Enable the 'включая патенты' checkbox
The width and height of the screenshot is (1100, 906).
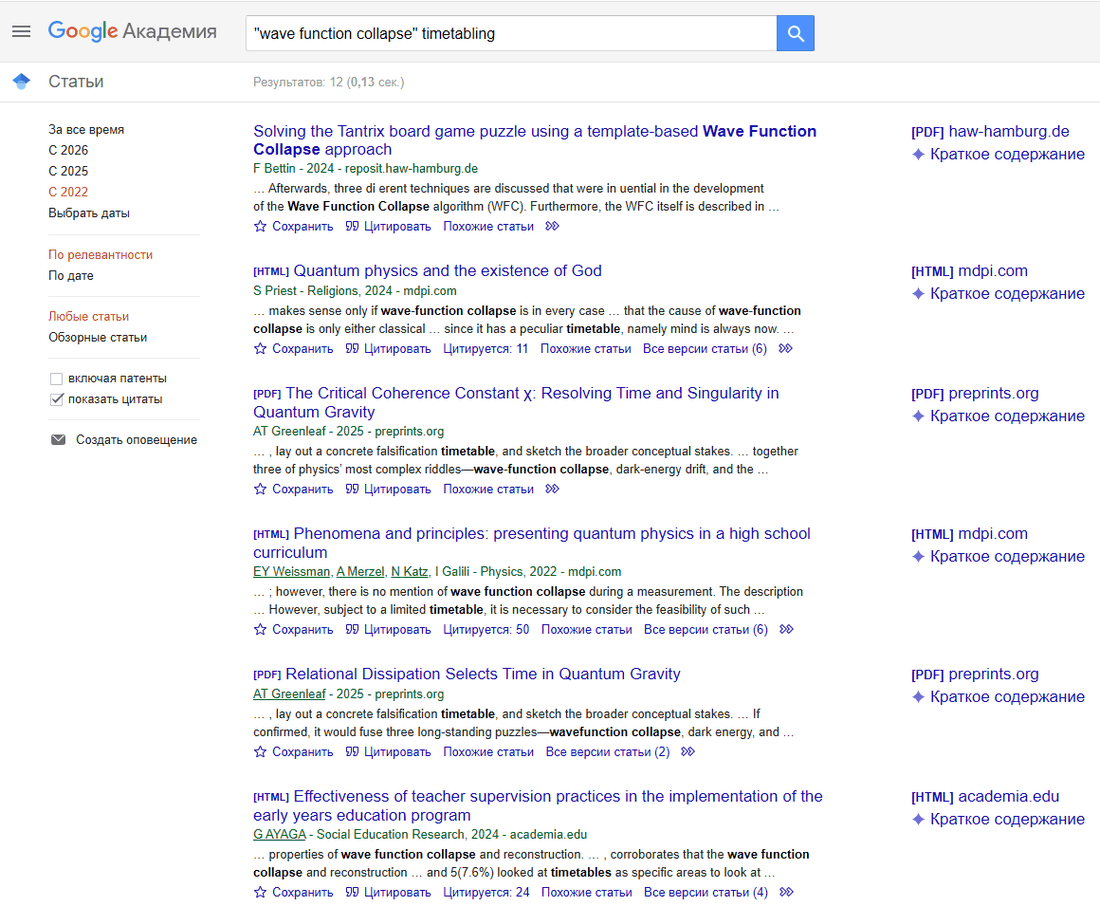[56, 379]
